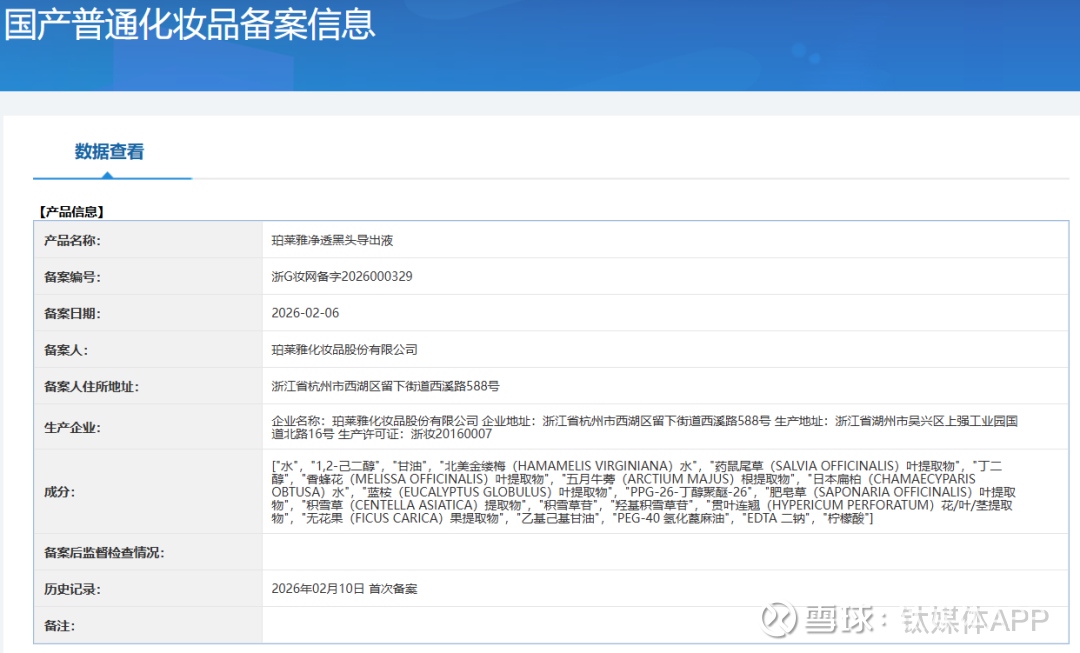Click the 钛媒体APP watermark text
This screenshot has height=653, width=1080.
974,620
